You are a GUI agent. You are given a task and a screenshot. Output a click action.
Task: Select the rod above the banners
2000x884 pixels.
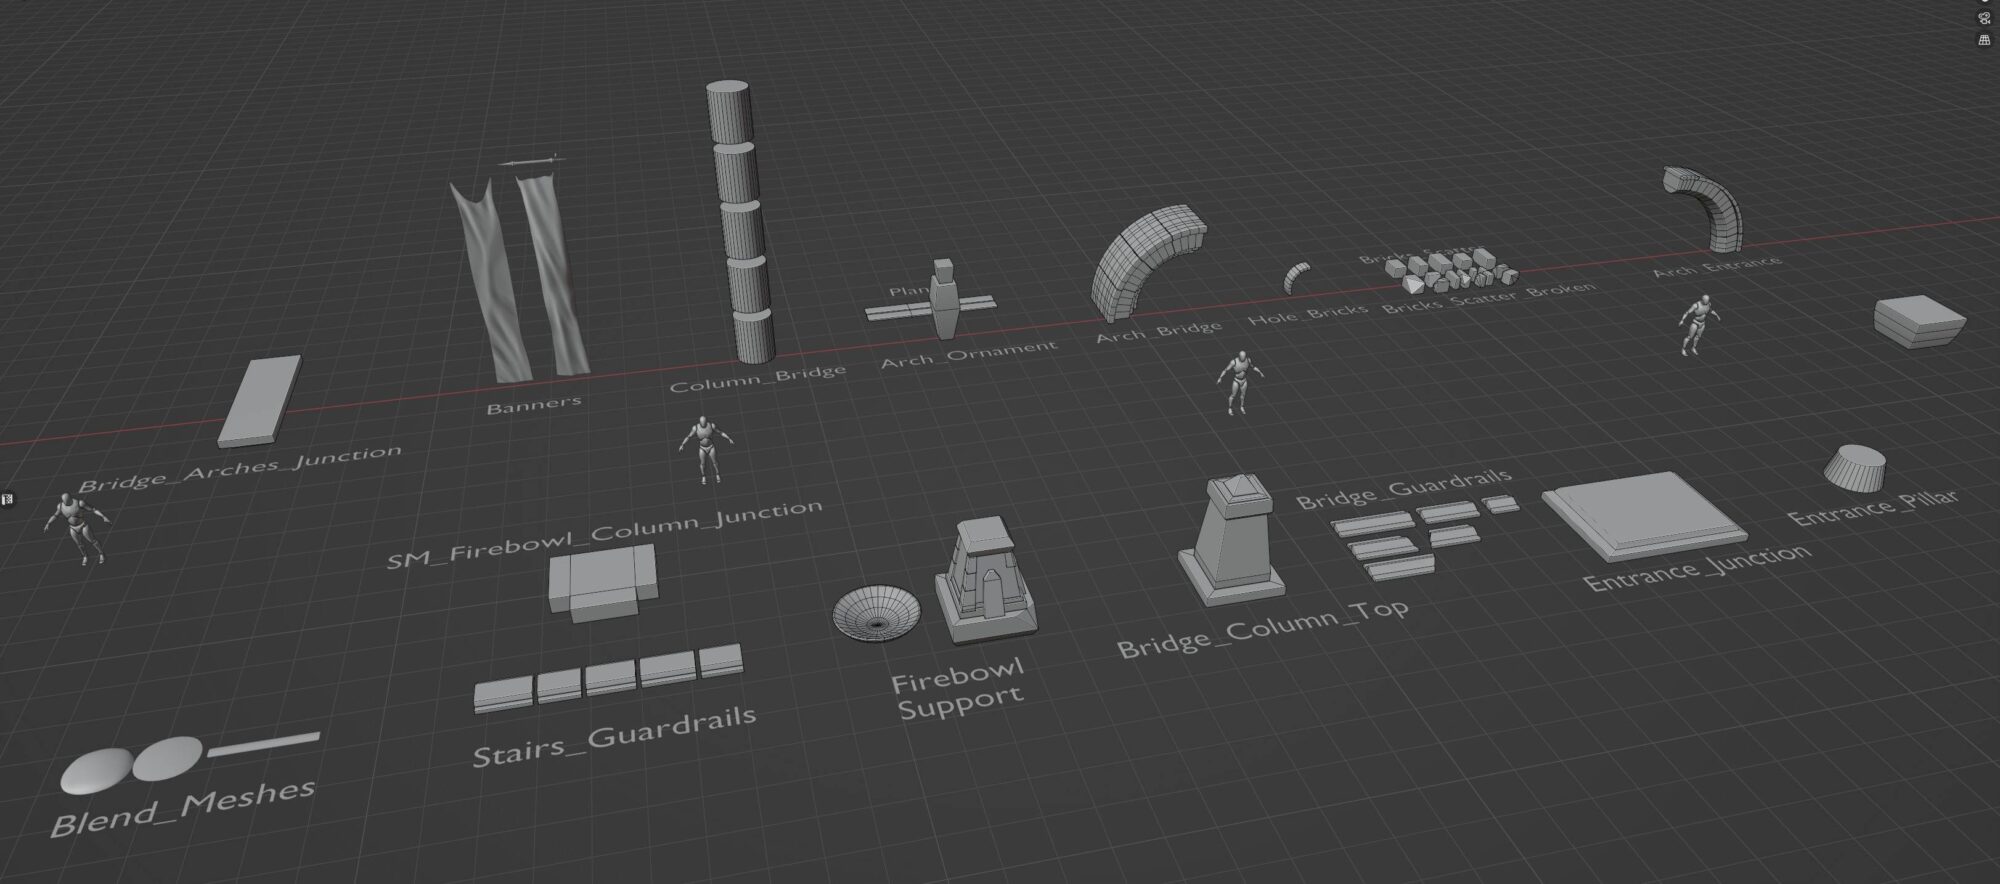(532, 162)
